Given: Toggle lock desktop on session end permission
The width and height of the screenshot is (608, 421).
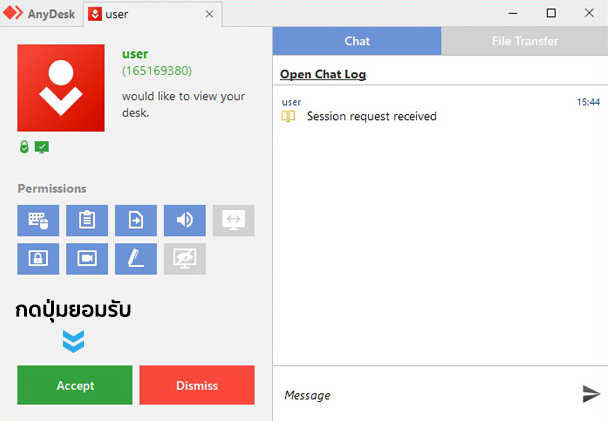Looking at the screenshot, I should pos(38,259).
